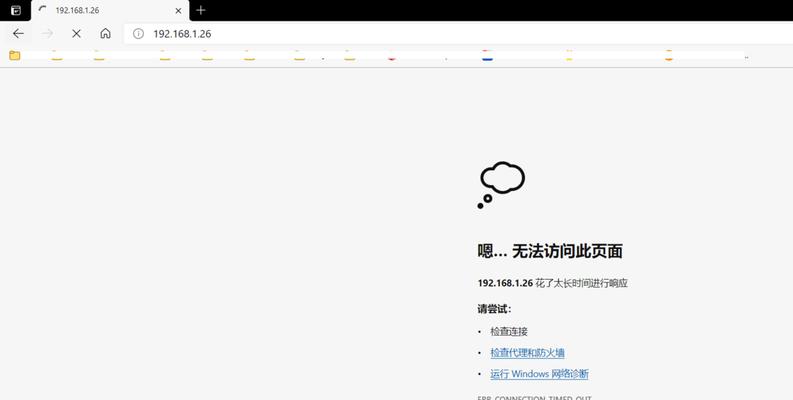Image resolution: width=793 pixels, height=400 pixels.
Task: Close the 192.168.1.26 tab
Action: tap(178, 10)
